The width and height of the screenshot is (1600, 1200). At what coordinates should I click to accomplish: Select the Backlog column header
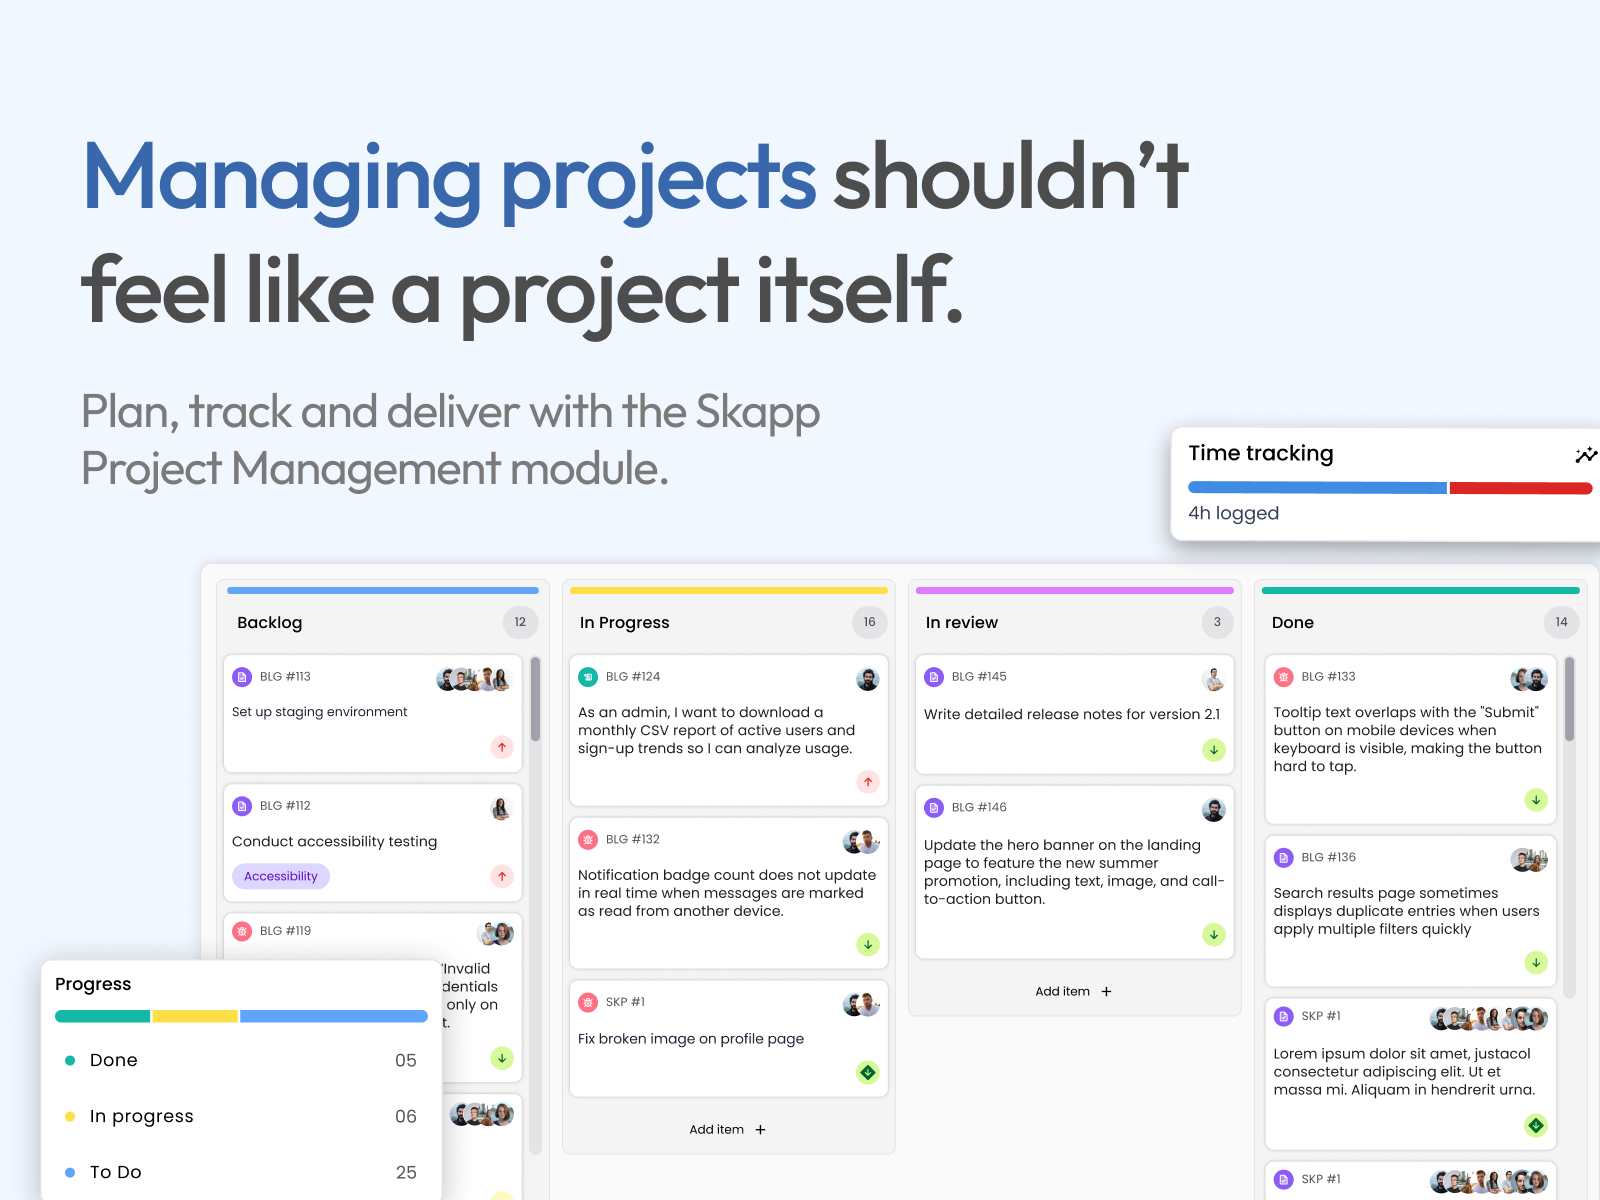coord(270,622)
